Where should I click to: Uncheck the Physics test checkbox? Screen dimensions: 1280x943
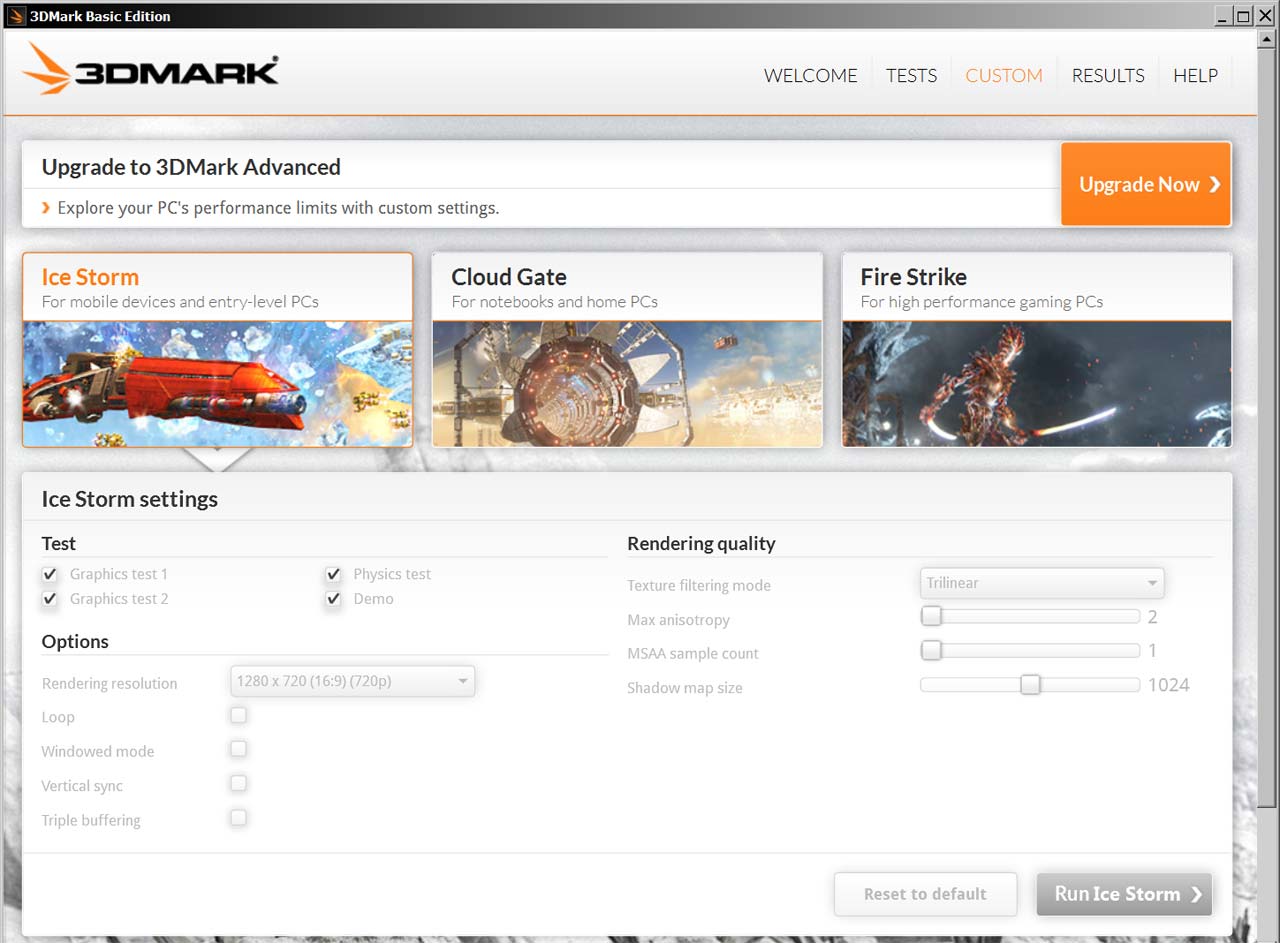click(333, 575)
